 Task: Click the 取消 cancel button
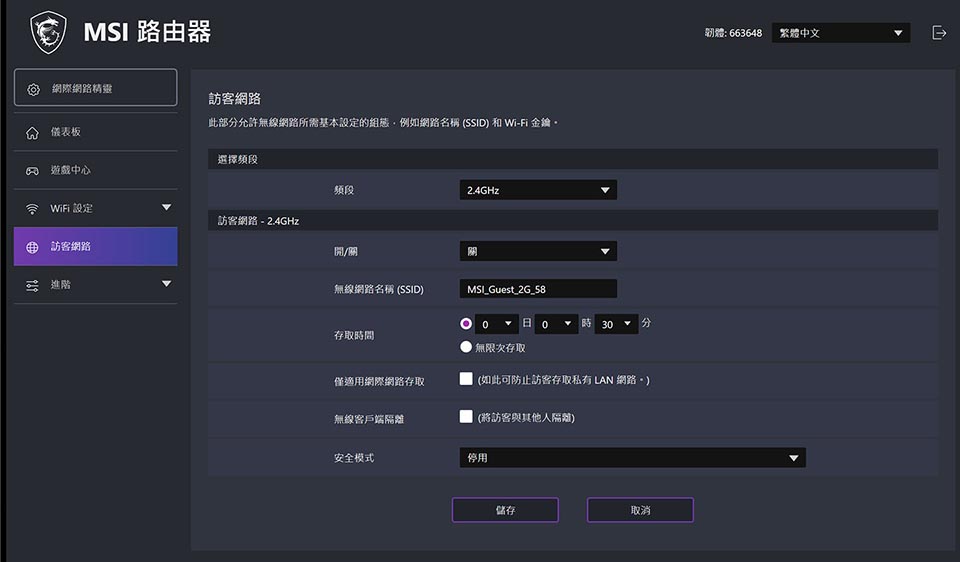pos(640,510)
